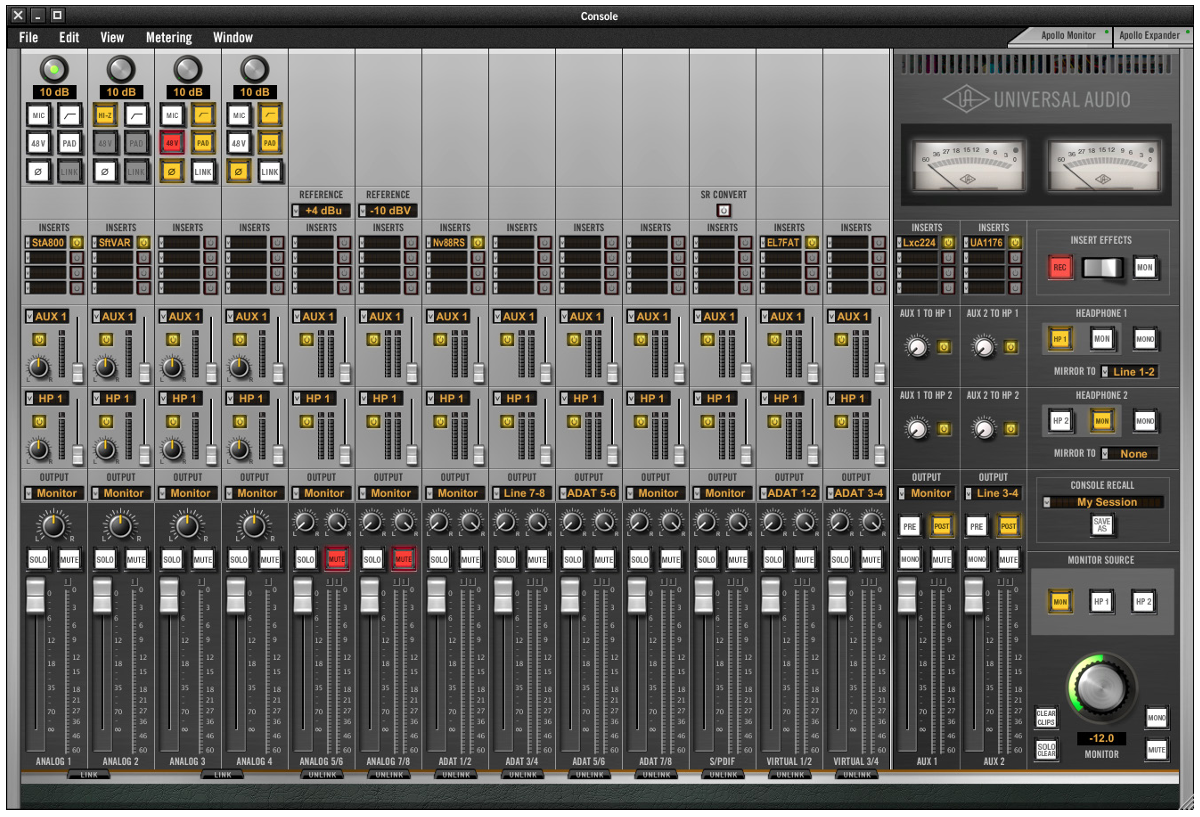Toggle the low cut filter on Analog 2
The image size is (1200, 817).
point(136,116)
